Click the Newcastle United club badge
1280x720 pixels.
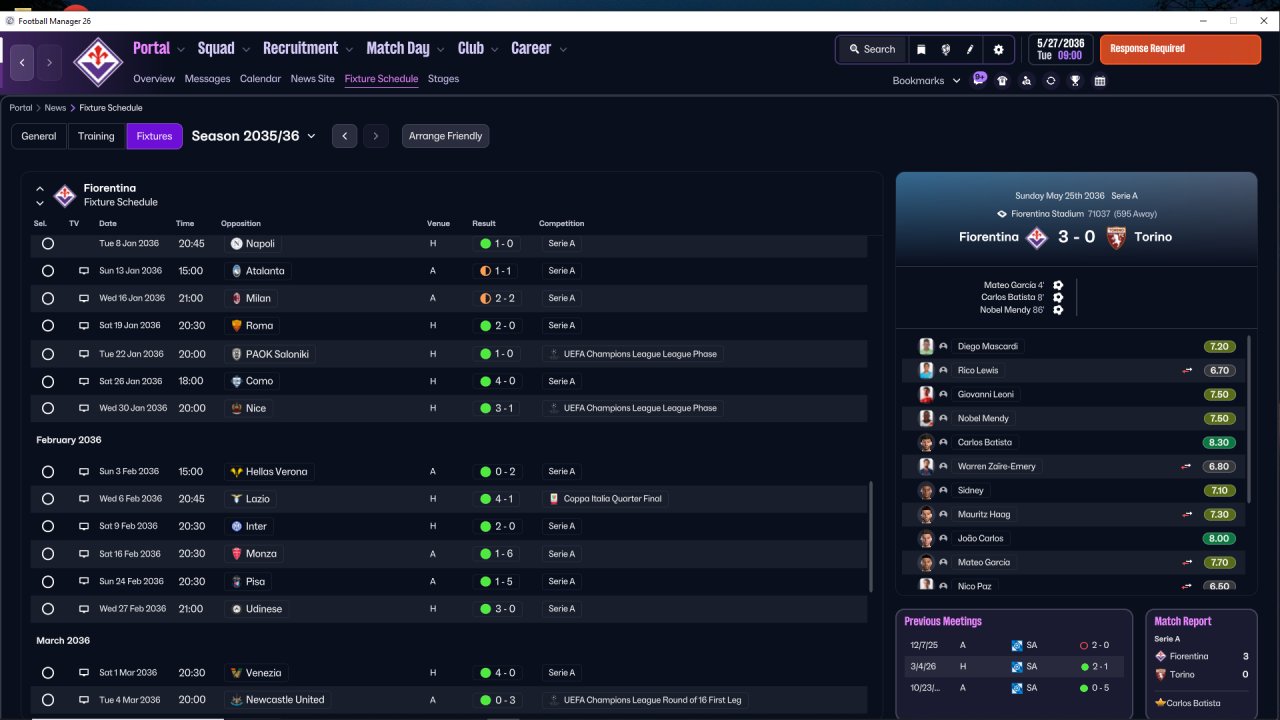[x=236, y=700]
